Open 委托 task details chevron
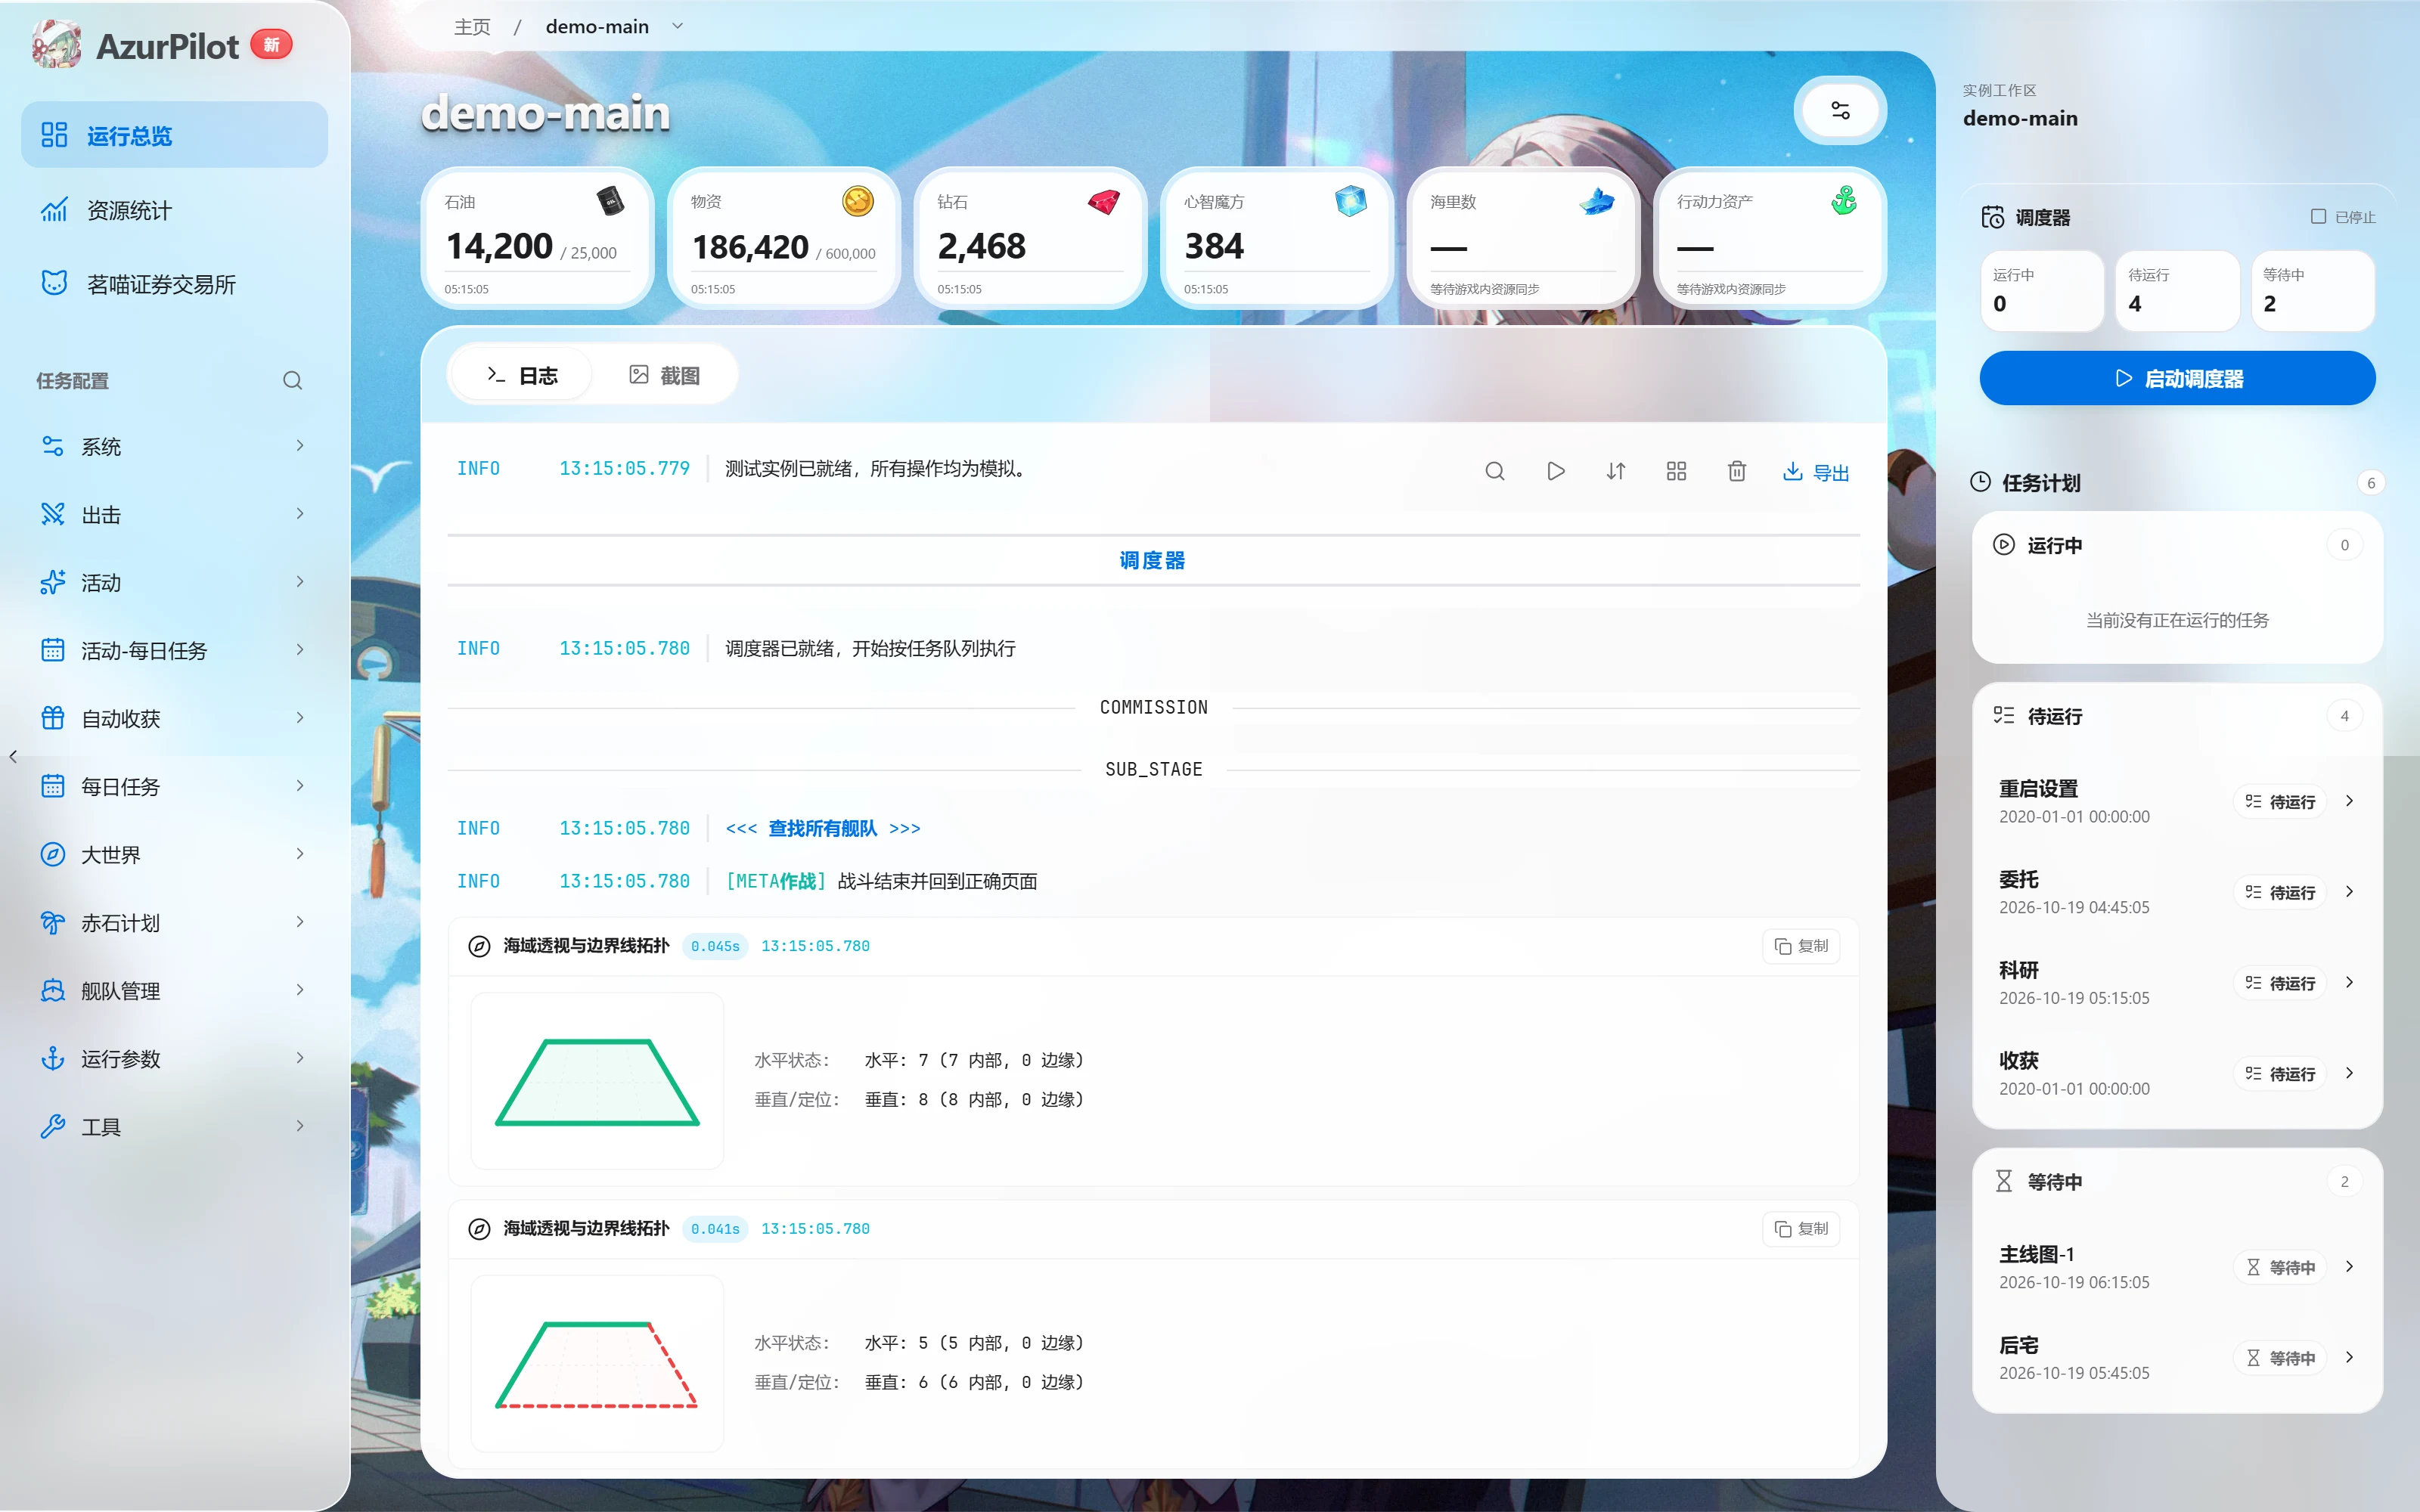The image size is (2420, 1512). click(x=2349, y=891)
